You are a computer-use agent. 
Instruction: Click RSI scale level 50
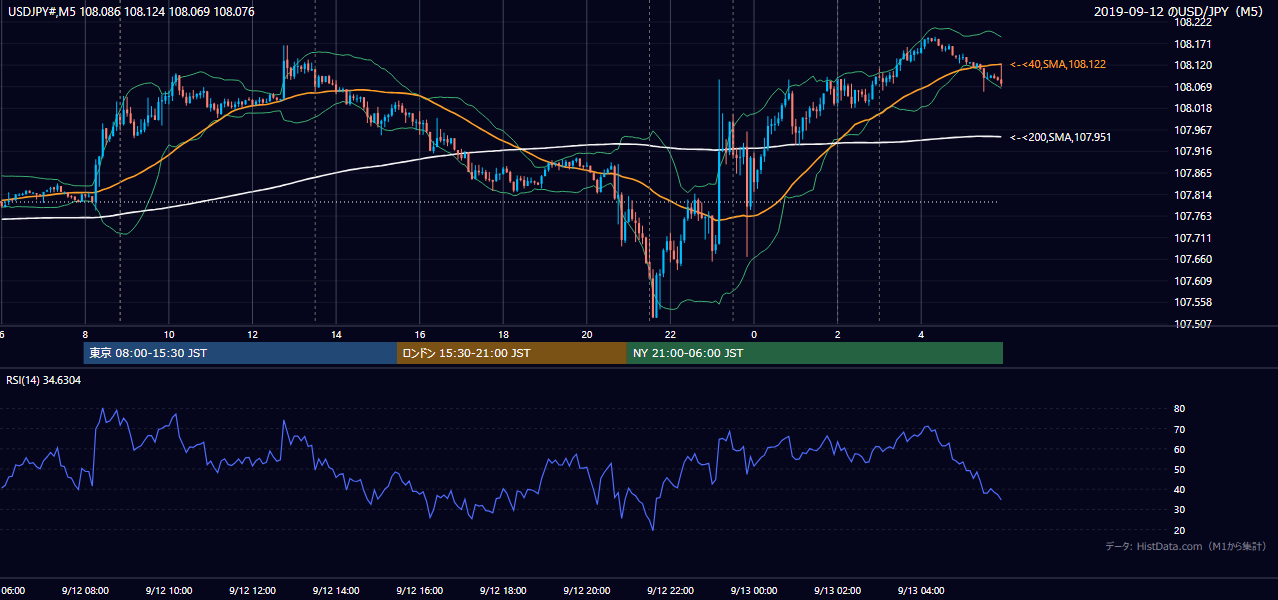tap(1180, 469)
